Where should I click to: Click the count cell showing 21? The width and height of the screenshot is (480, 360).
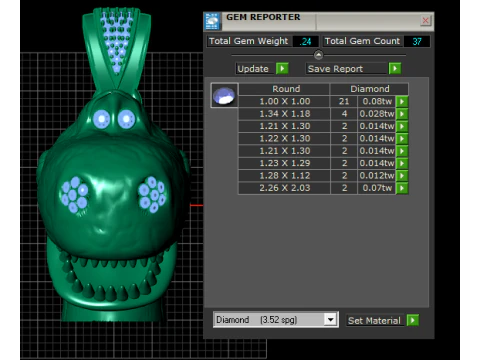344,101
